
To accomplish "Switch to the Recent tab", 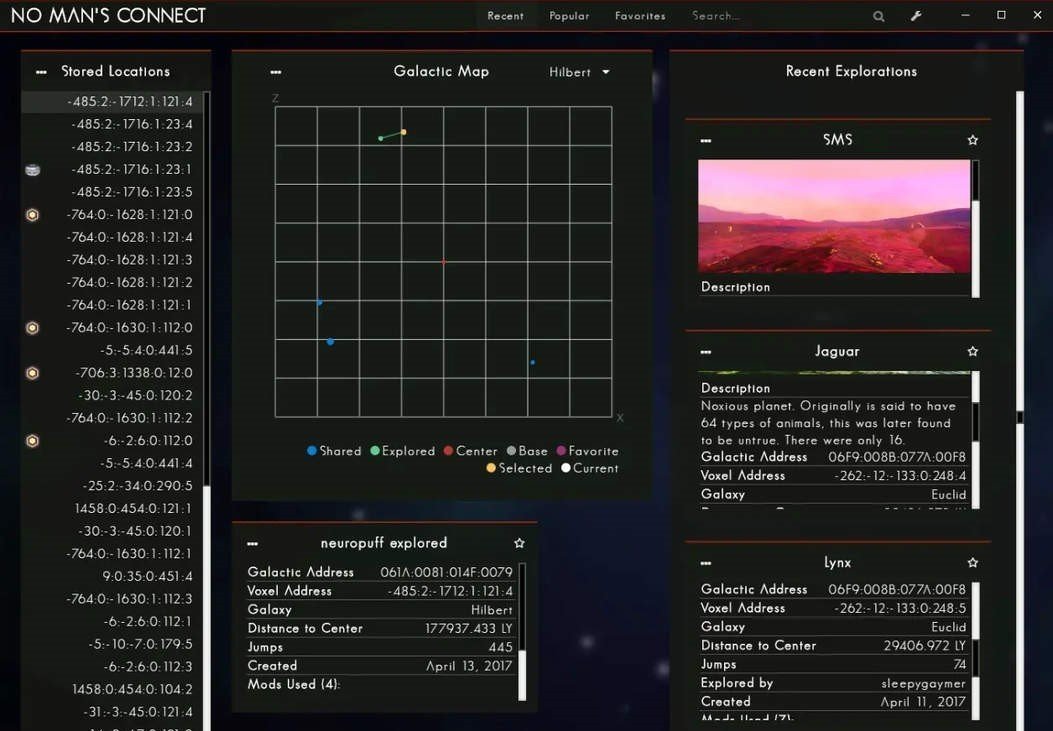I will click(505, 16).
